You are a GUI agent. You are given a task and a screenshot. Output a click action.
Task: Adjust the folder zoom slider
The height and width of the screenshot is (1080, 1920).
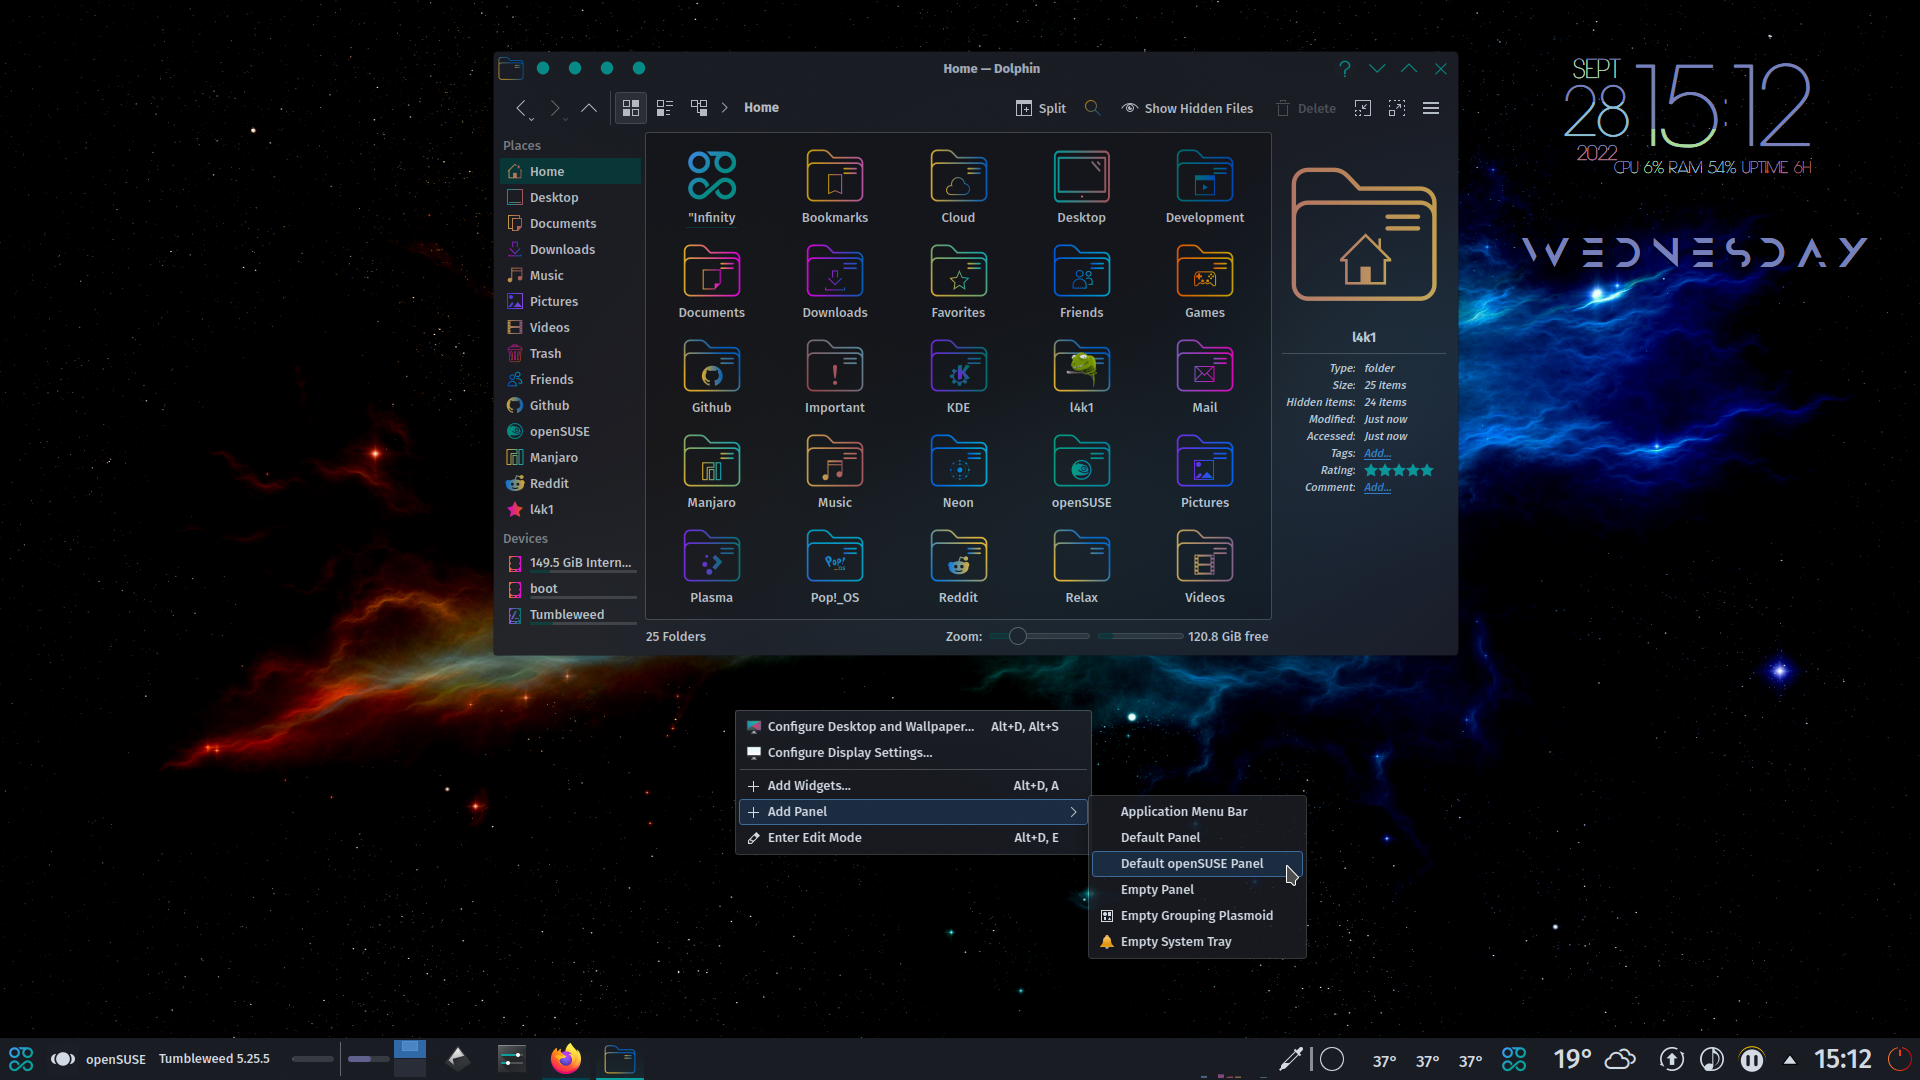[x=1018, y=636]
